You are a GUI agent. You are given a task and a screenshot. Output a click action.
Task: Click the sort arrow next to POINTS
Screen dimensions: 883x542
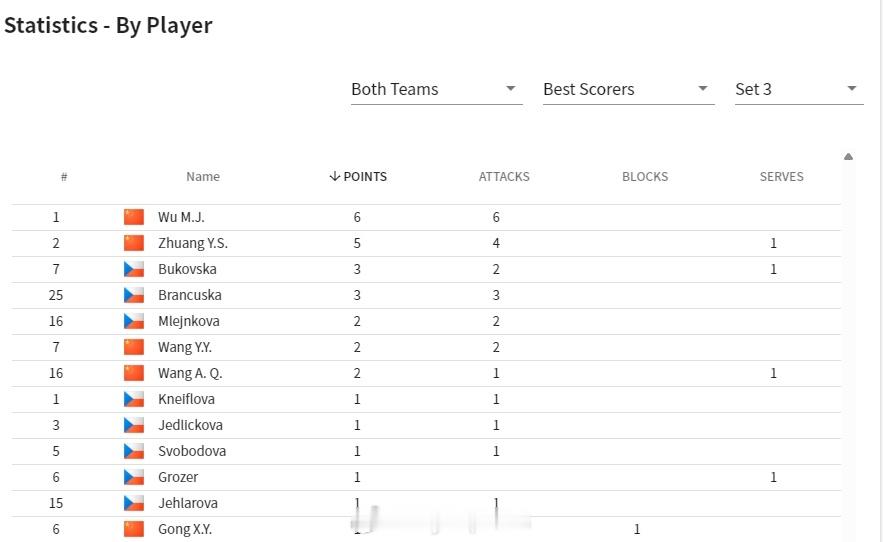(x=334, y=177)
